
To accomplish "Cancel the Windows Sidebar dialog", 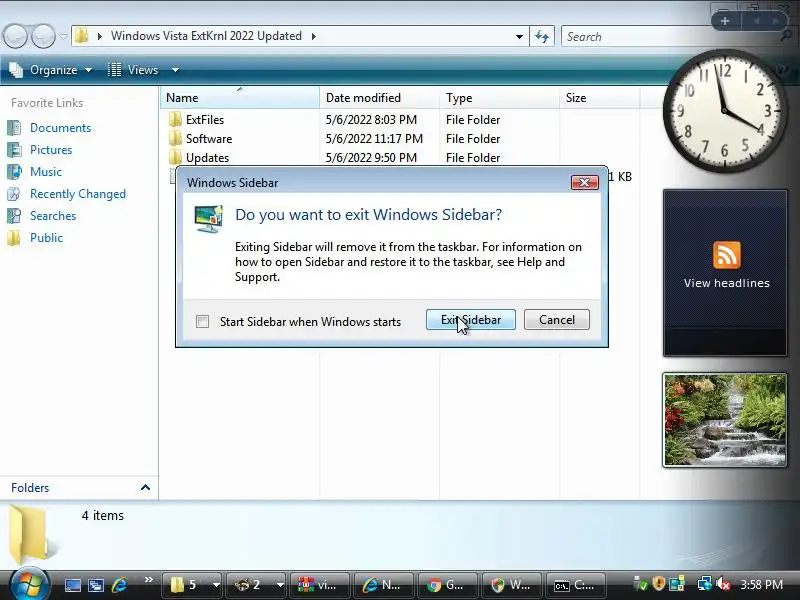I will tap(557, 320).
